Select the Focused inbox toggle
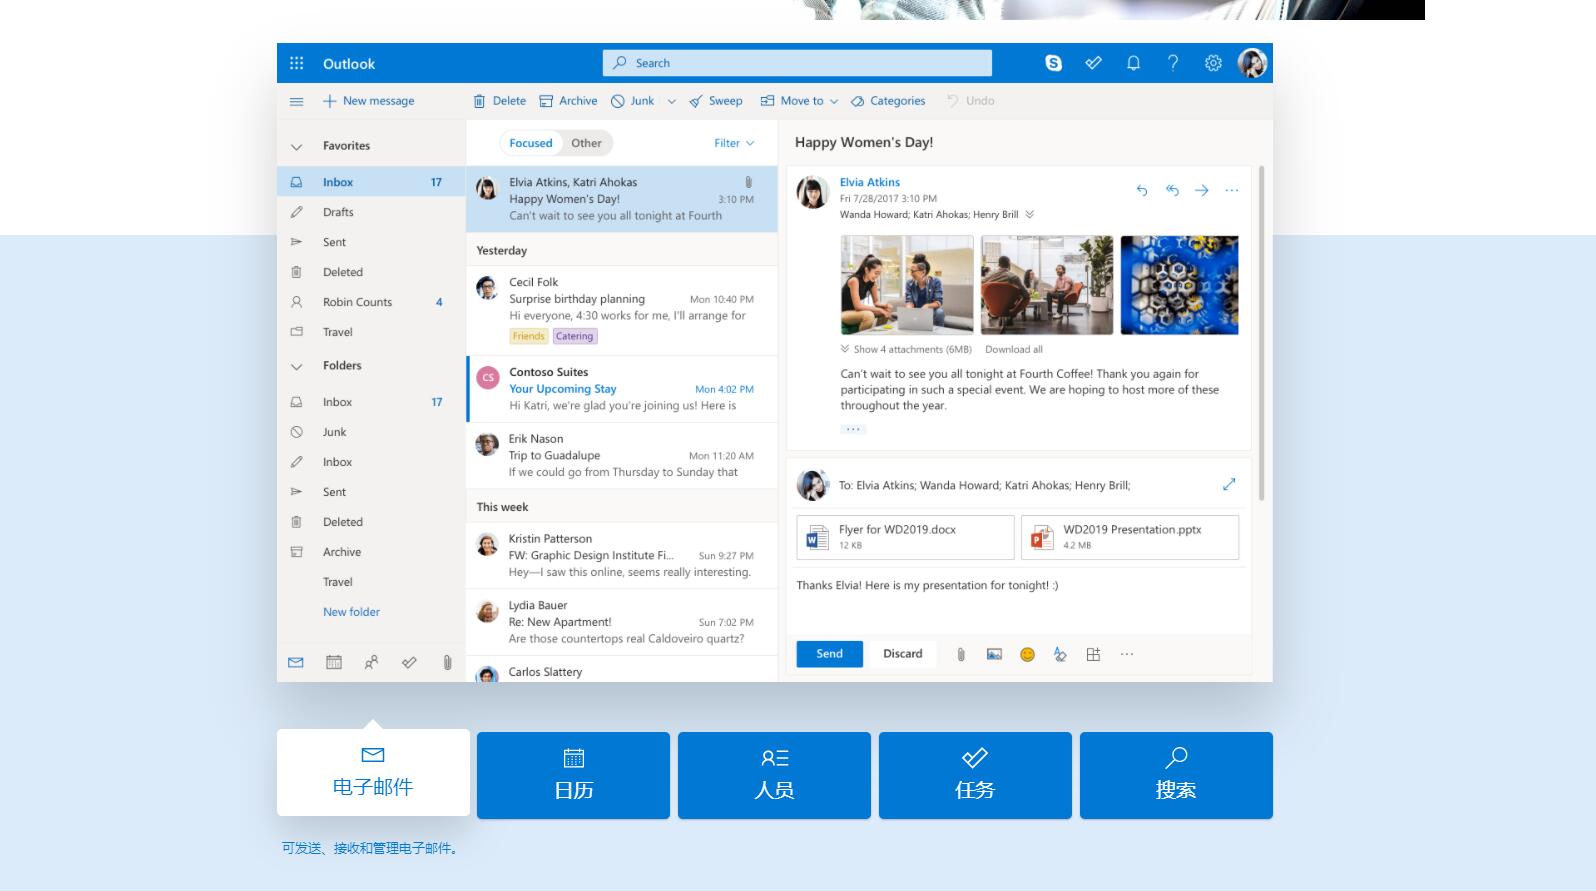 click(531, 143)
